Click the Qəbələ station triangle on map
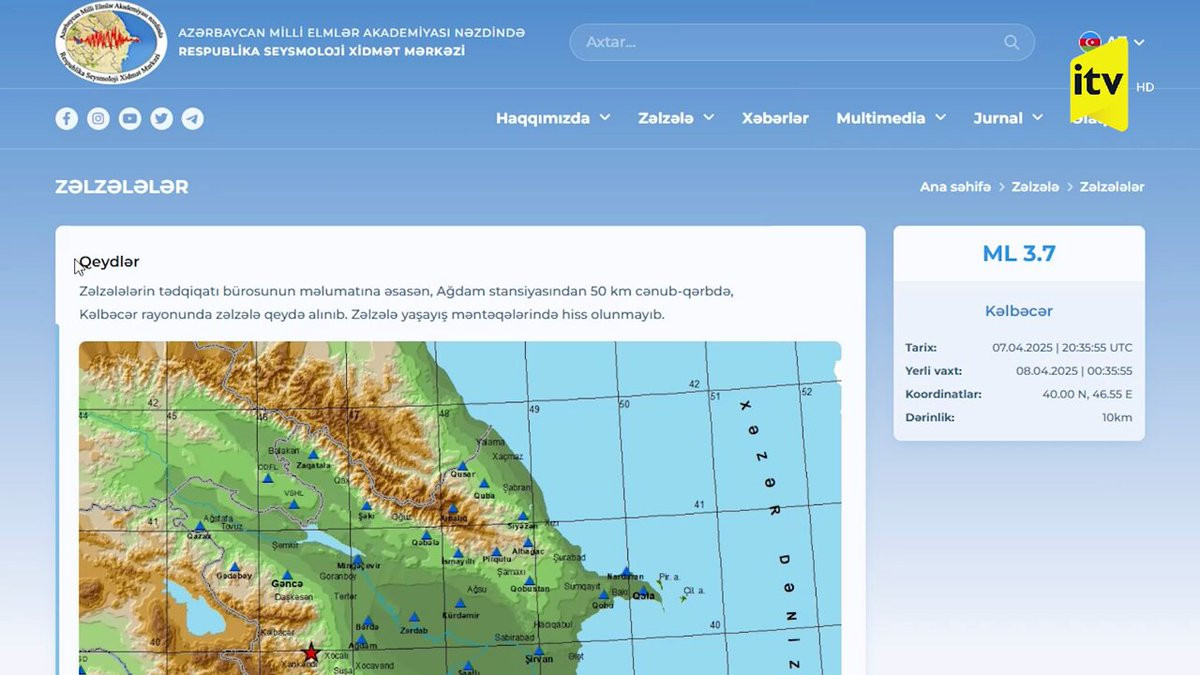 [426, 535]
